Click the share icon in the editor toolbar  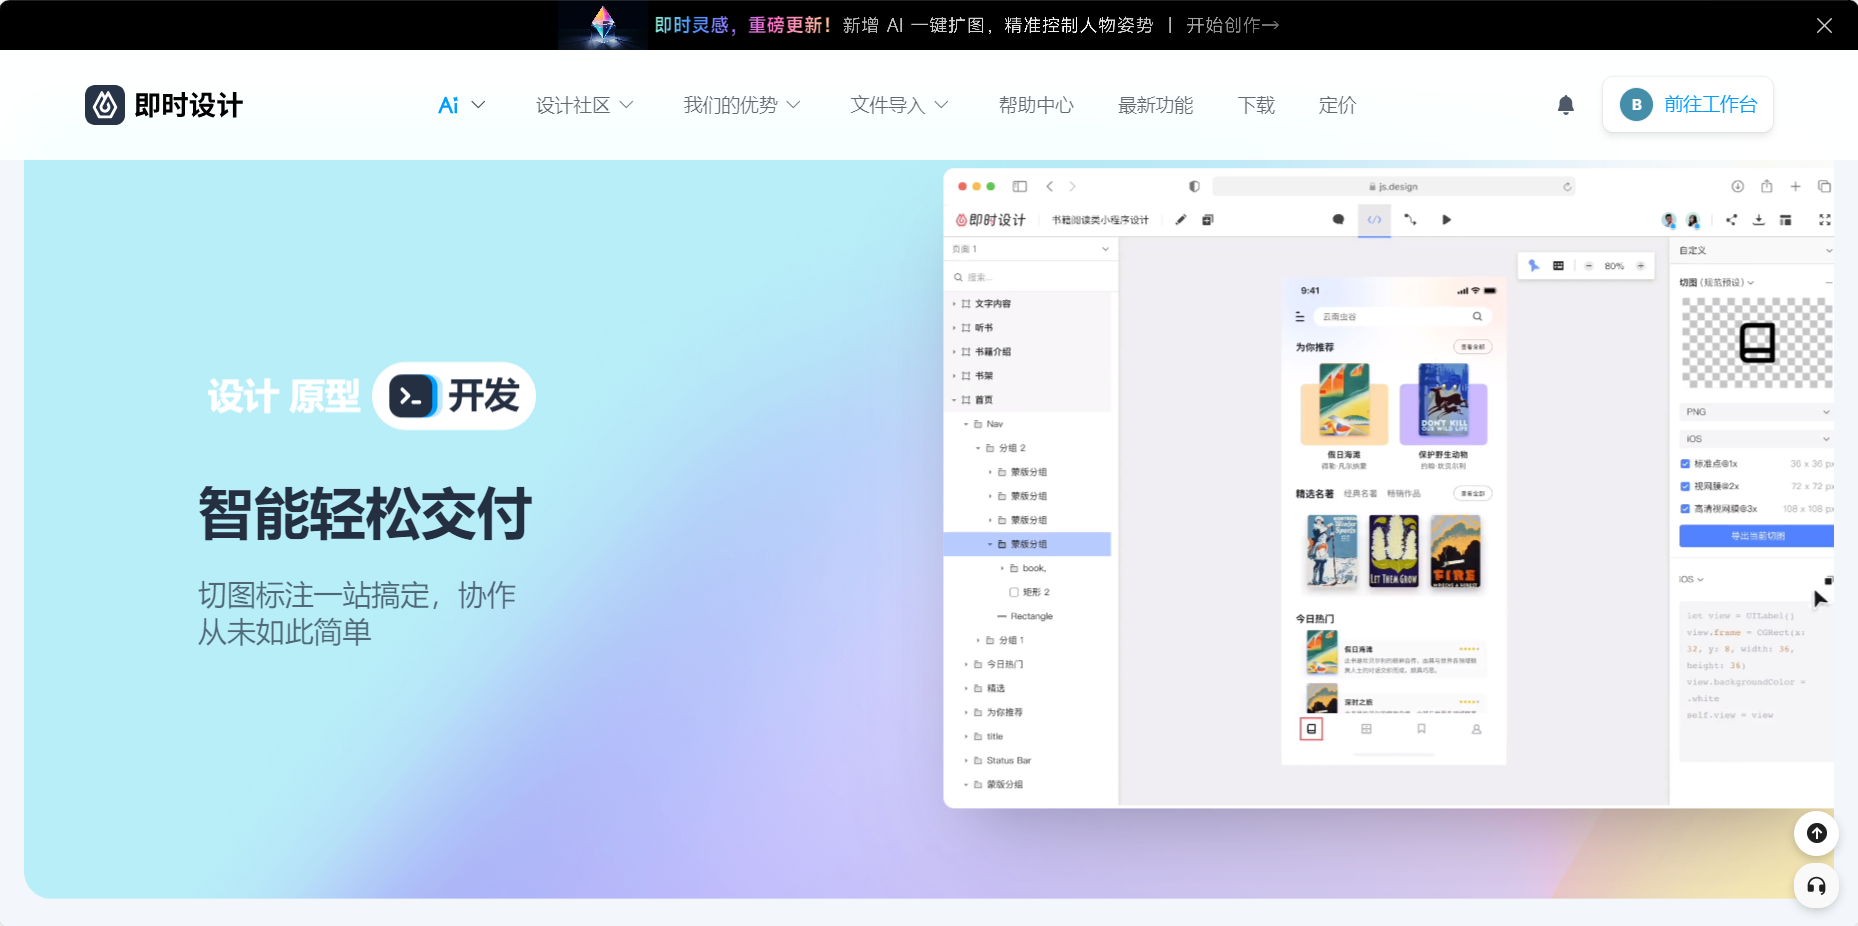coord(1731,219)
